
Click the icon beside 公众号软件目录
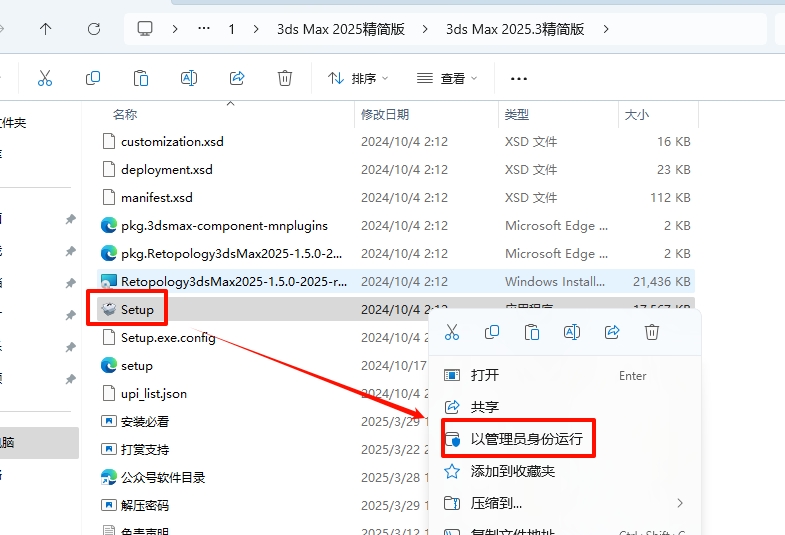click(x=109, y=478)
